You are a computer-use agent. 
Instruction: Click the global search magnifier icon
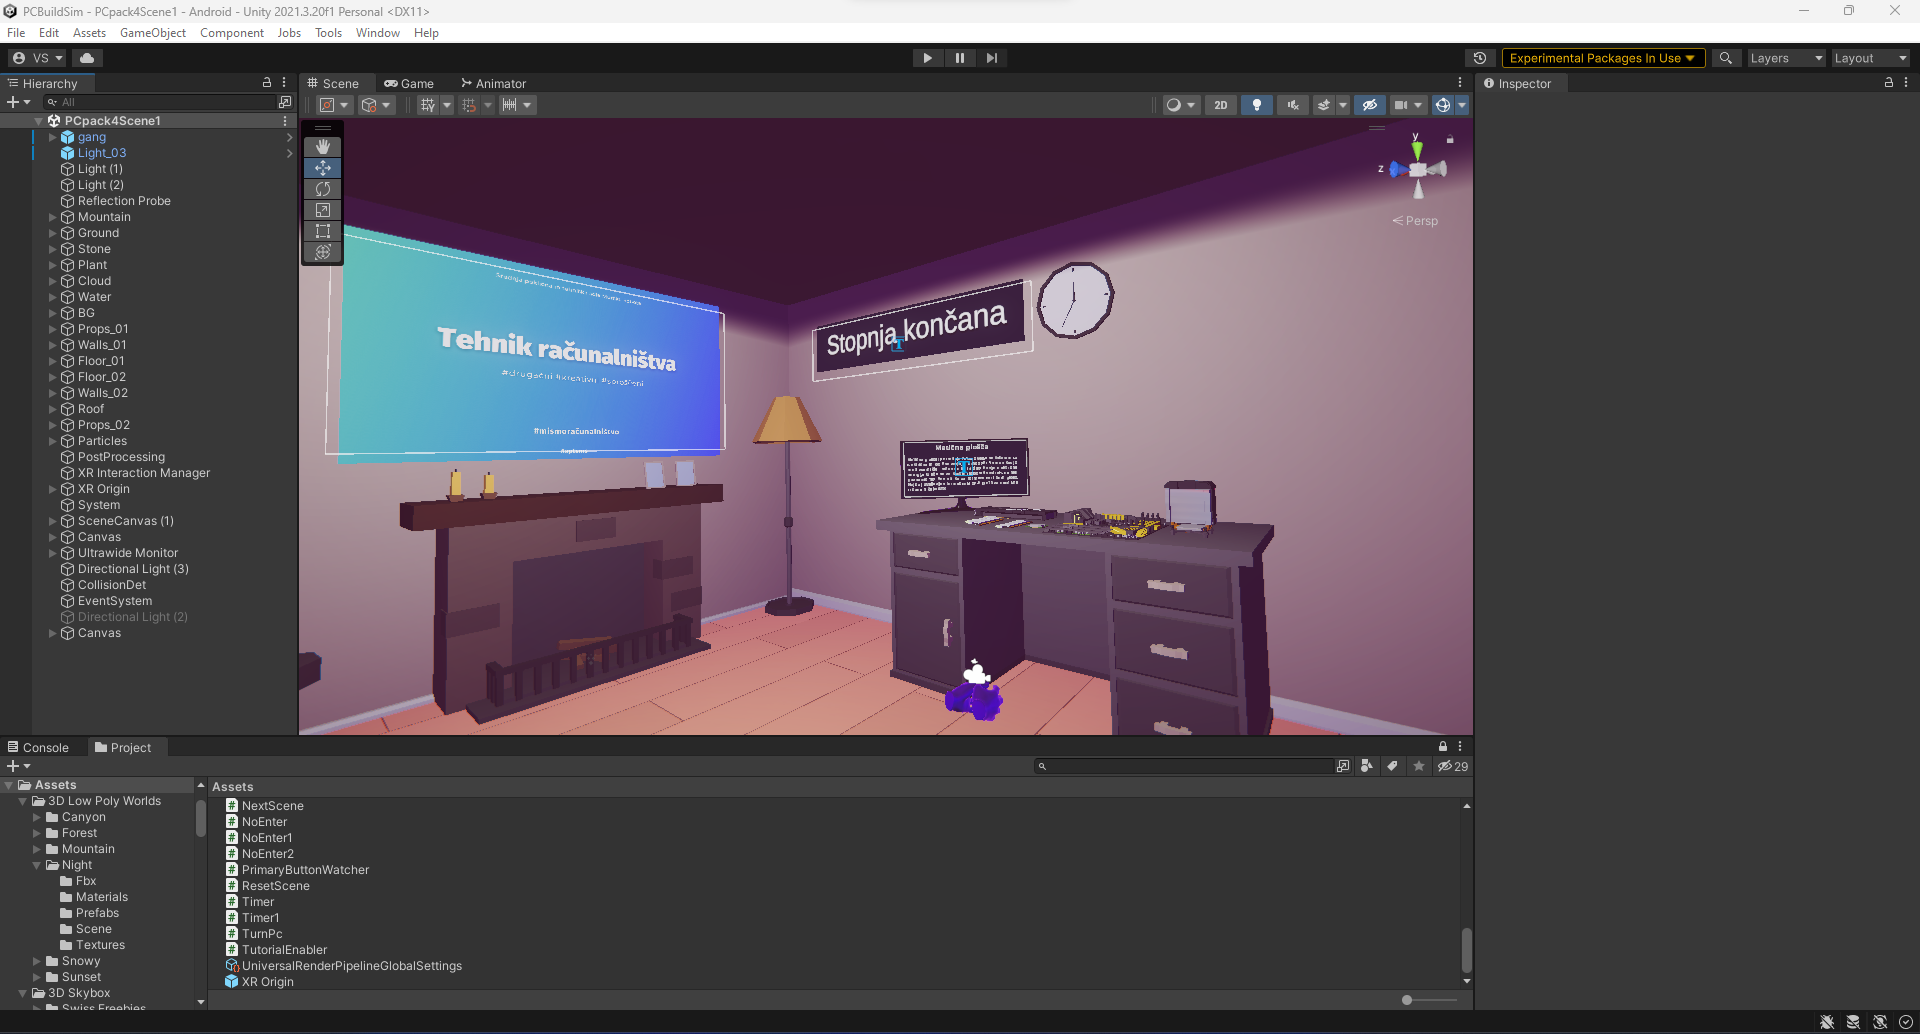(x=1725, y=58)
